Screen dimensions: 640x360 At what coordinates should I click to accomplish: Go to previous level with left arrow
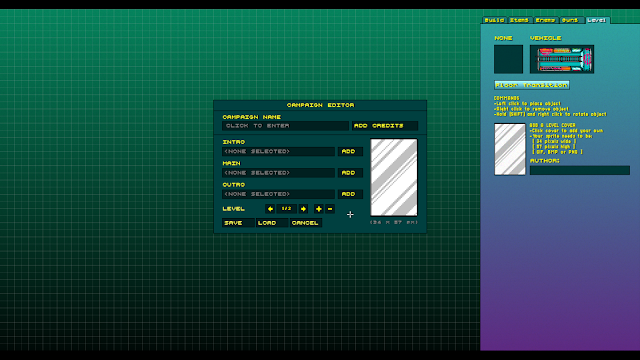(x=270, y=209)
